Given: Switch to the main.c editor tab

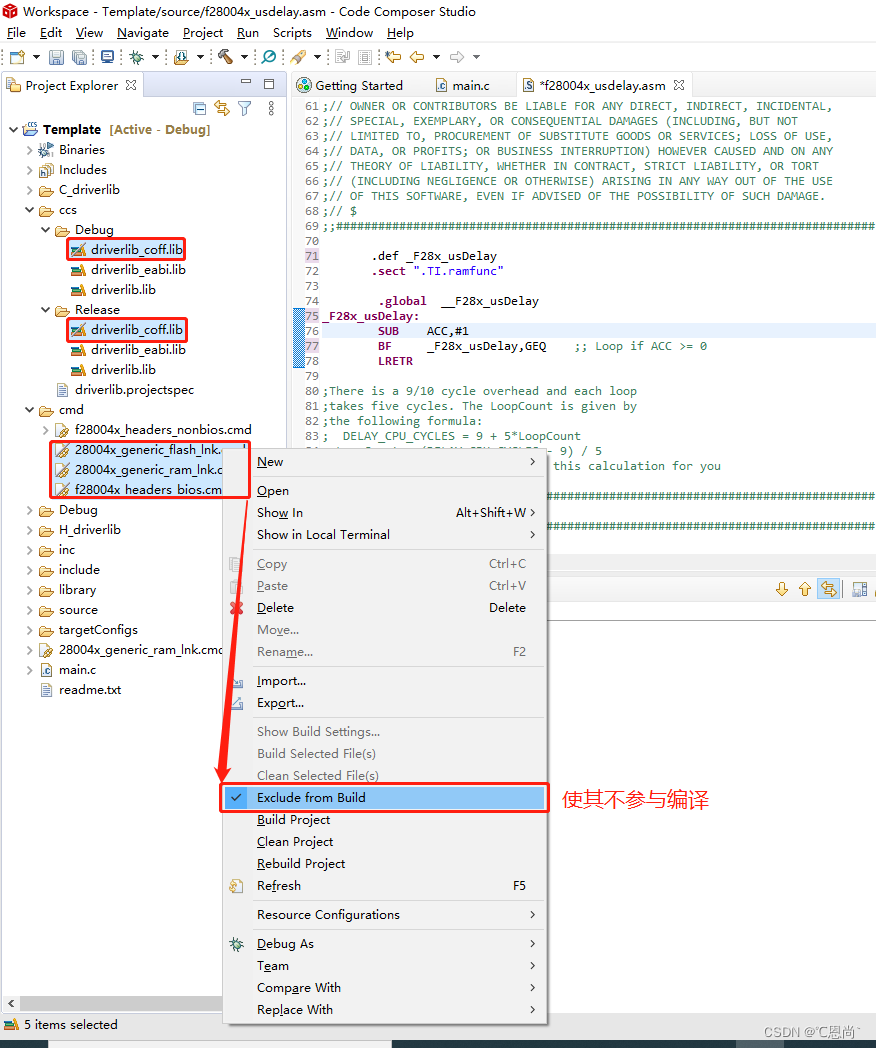Looking at the screenshot, I should 462,86.
